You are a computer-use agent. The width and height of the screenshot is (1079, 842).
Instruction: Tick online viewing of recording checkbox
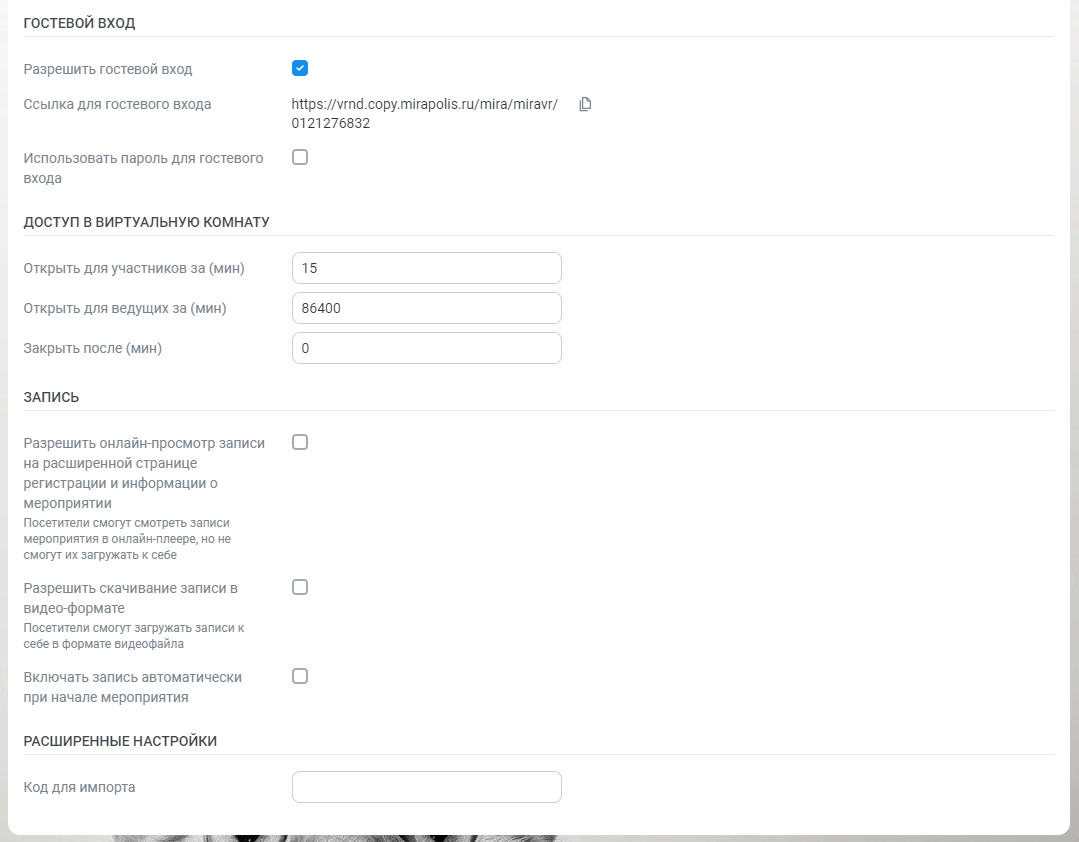click(300, 442)
